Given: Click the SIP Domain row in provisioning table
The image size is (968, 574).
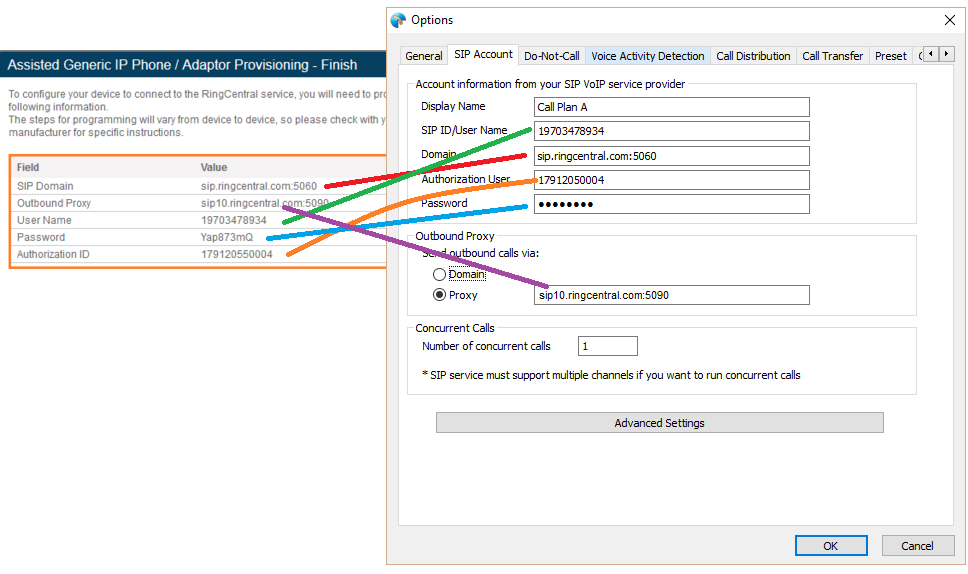Looking at the screenshot, I should (x=199, y=186).
